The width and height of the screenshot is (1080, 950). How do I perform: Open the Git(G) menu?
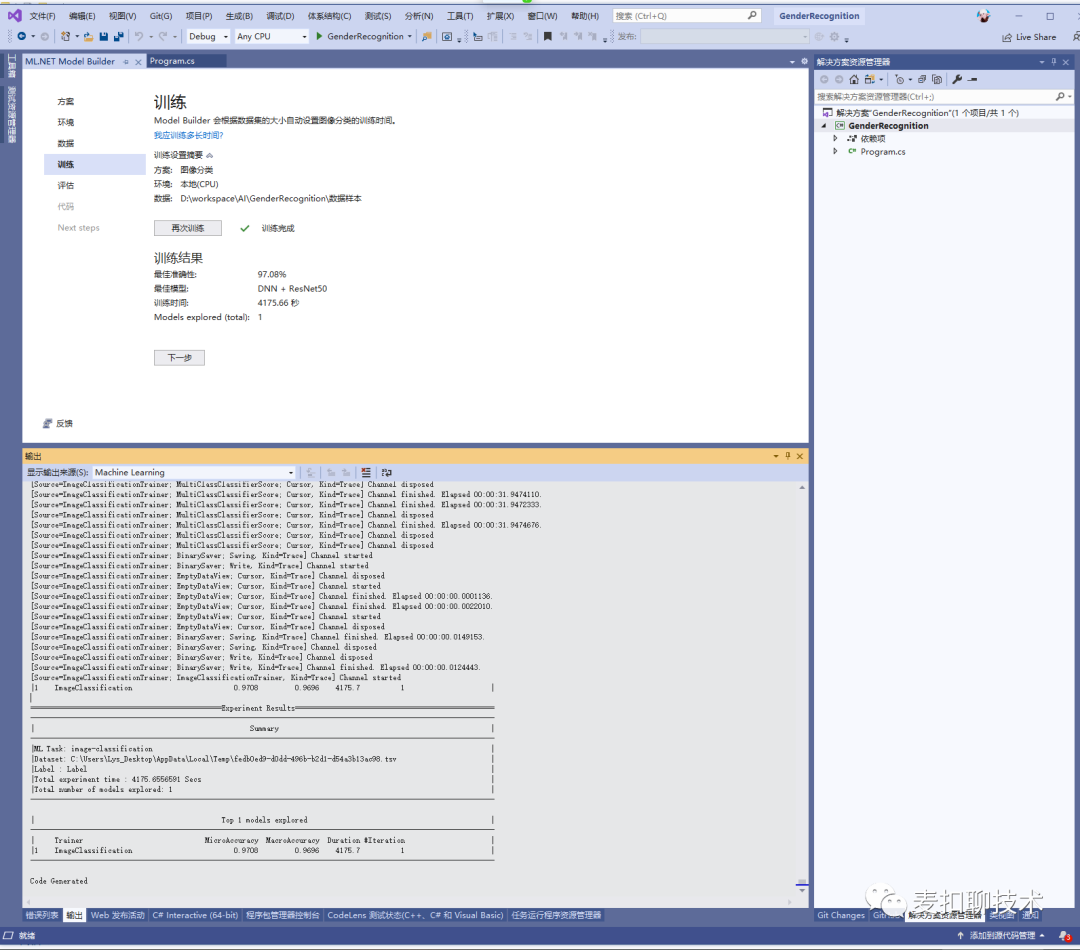(x=161, y=16)
